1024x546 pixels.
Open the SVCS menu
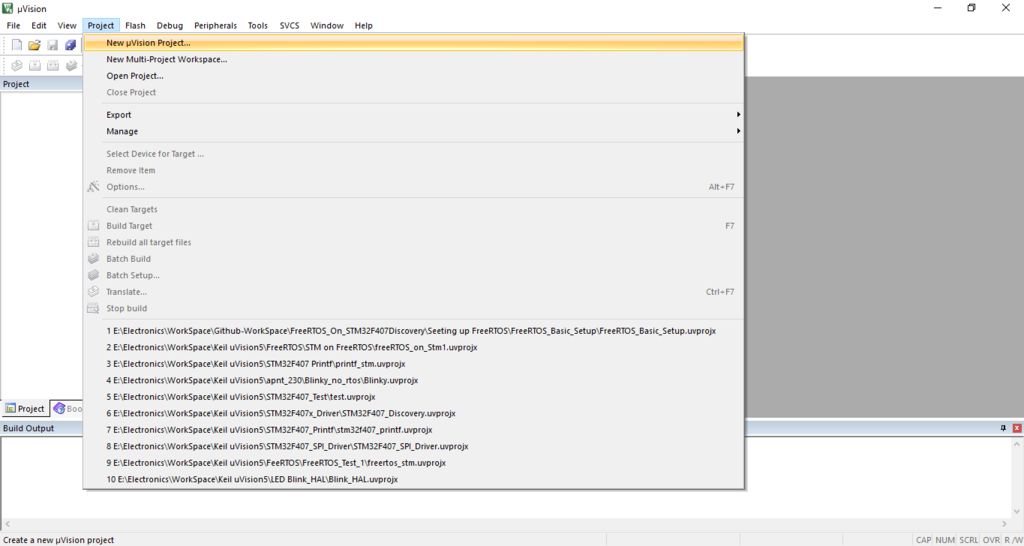pyautogui.click(x=289, y=25)
